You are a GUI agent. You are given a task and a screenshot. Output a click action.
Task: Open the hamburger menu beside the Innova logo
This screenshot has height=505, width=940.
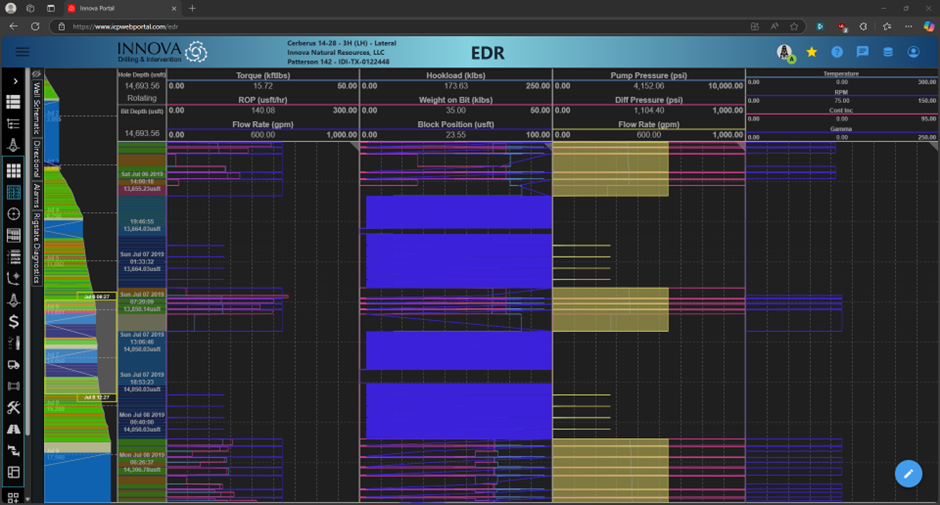point(22,52)
